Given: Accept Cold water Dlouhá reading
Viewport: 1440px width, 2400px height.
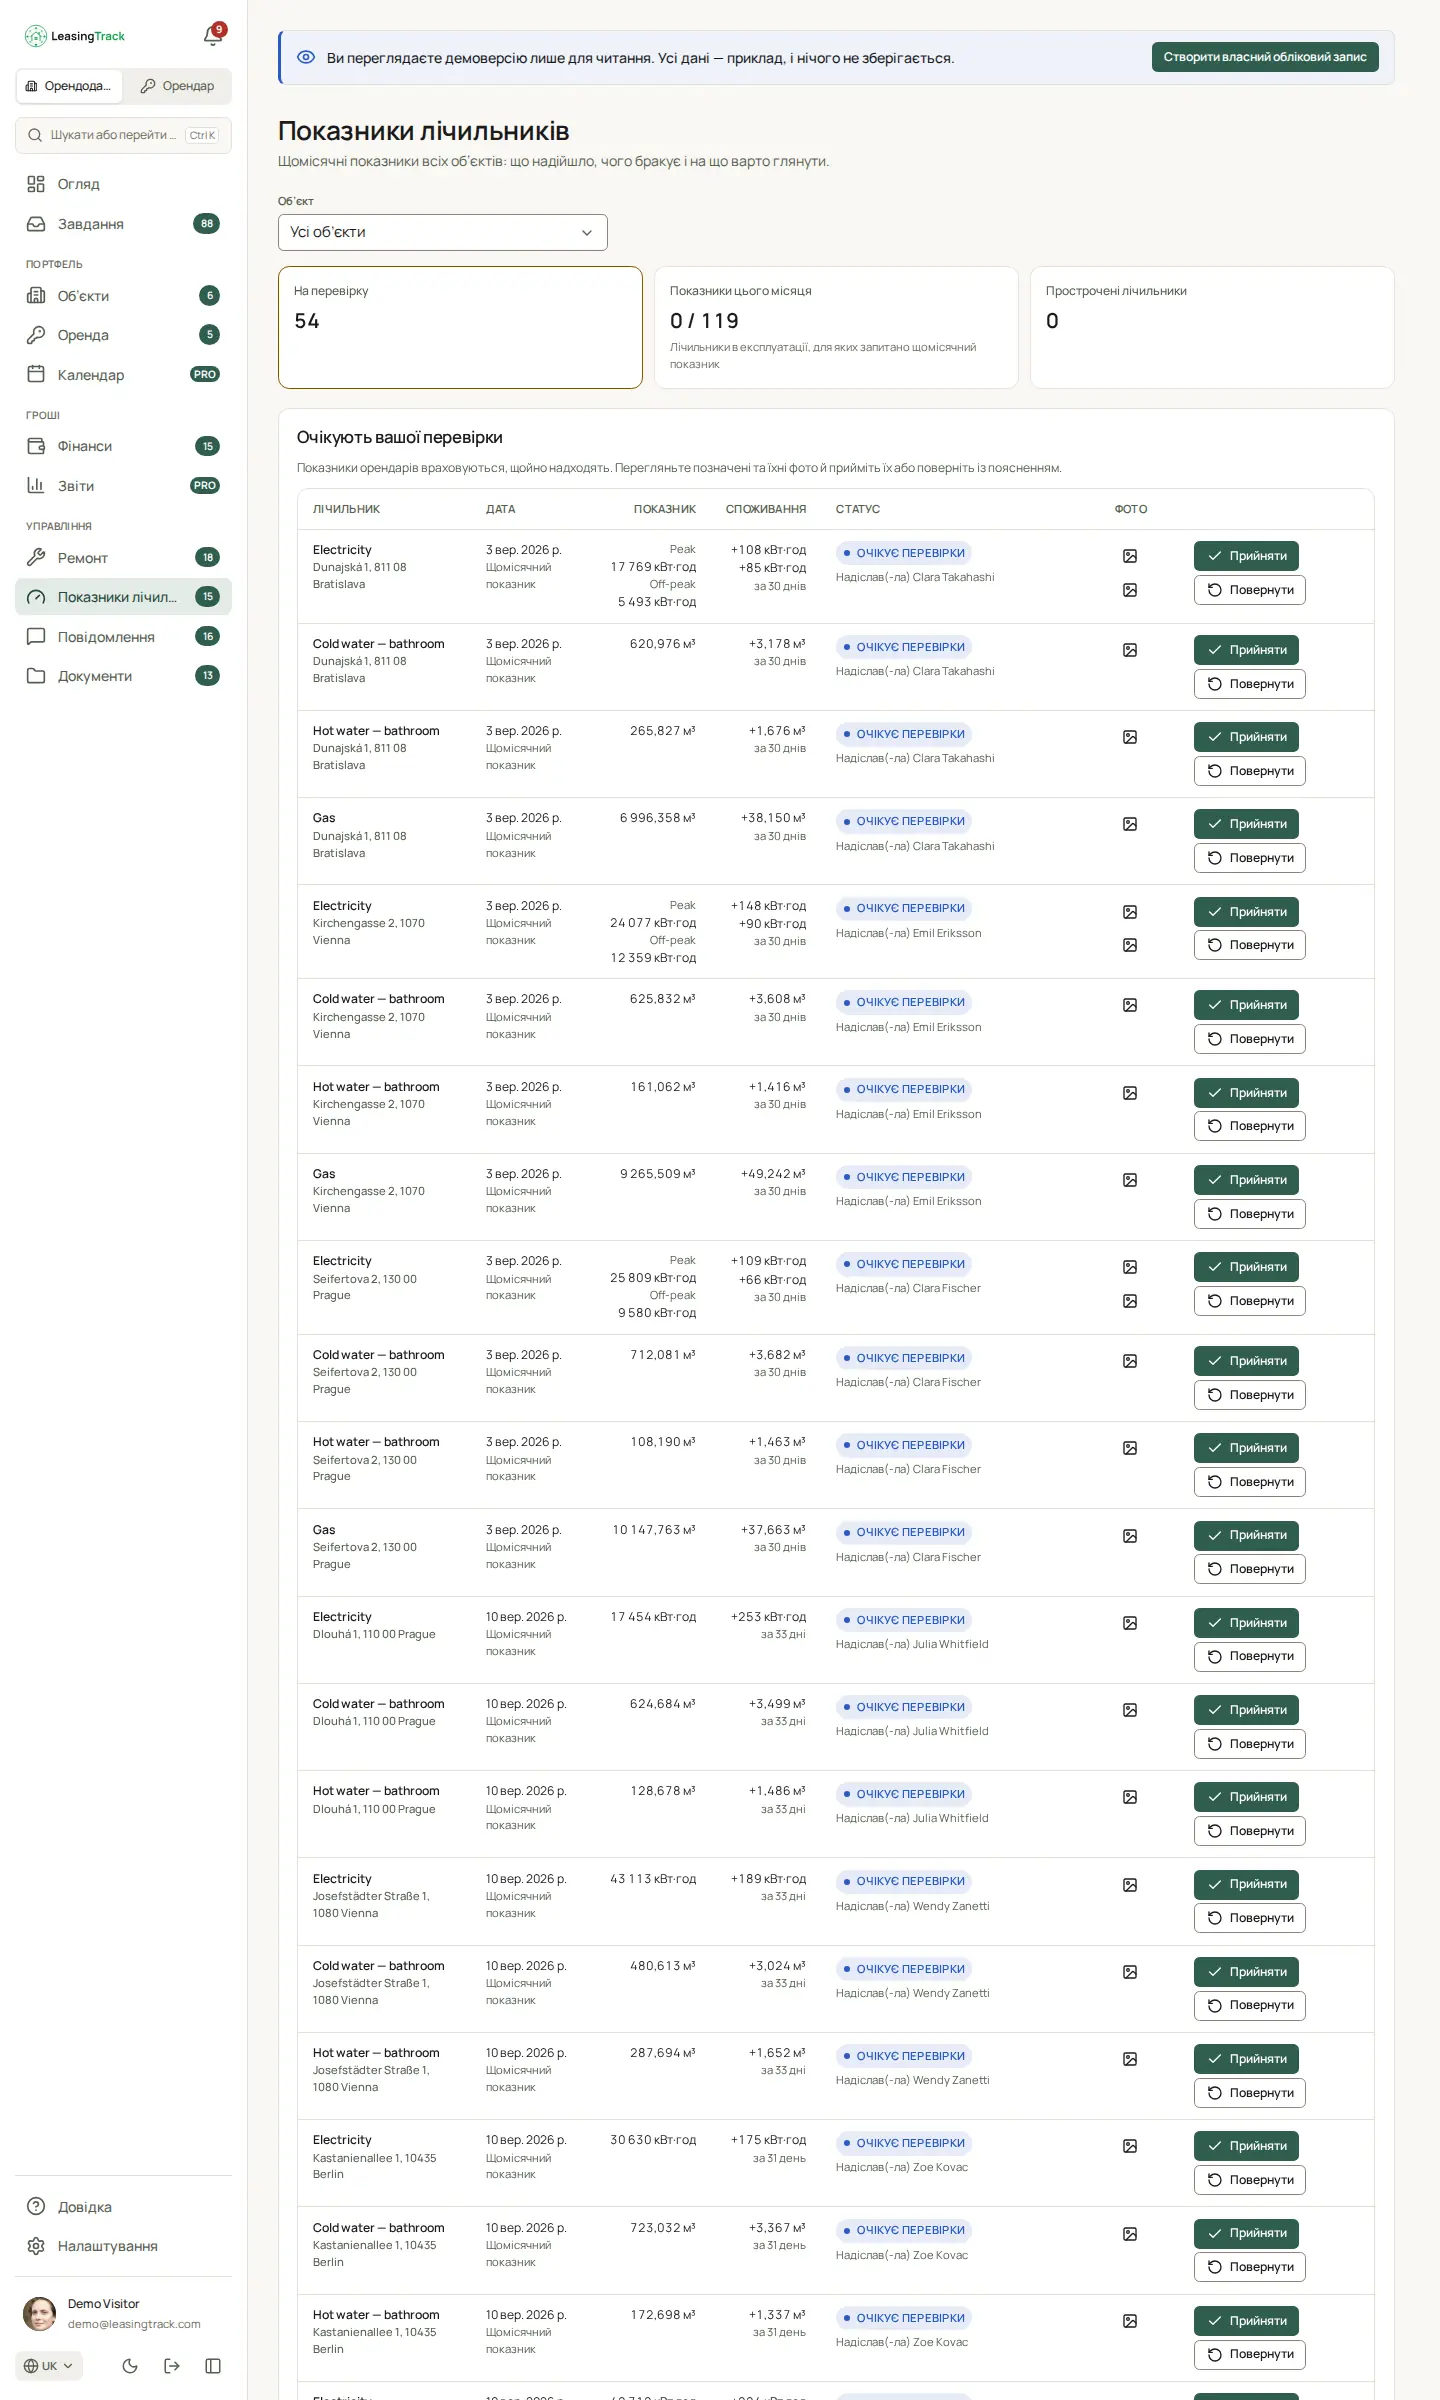Looking at the screenshot, I should coord(1246,1710).
